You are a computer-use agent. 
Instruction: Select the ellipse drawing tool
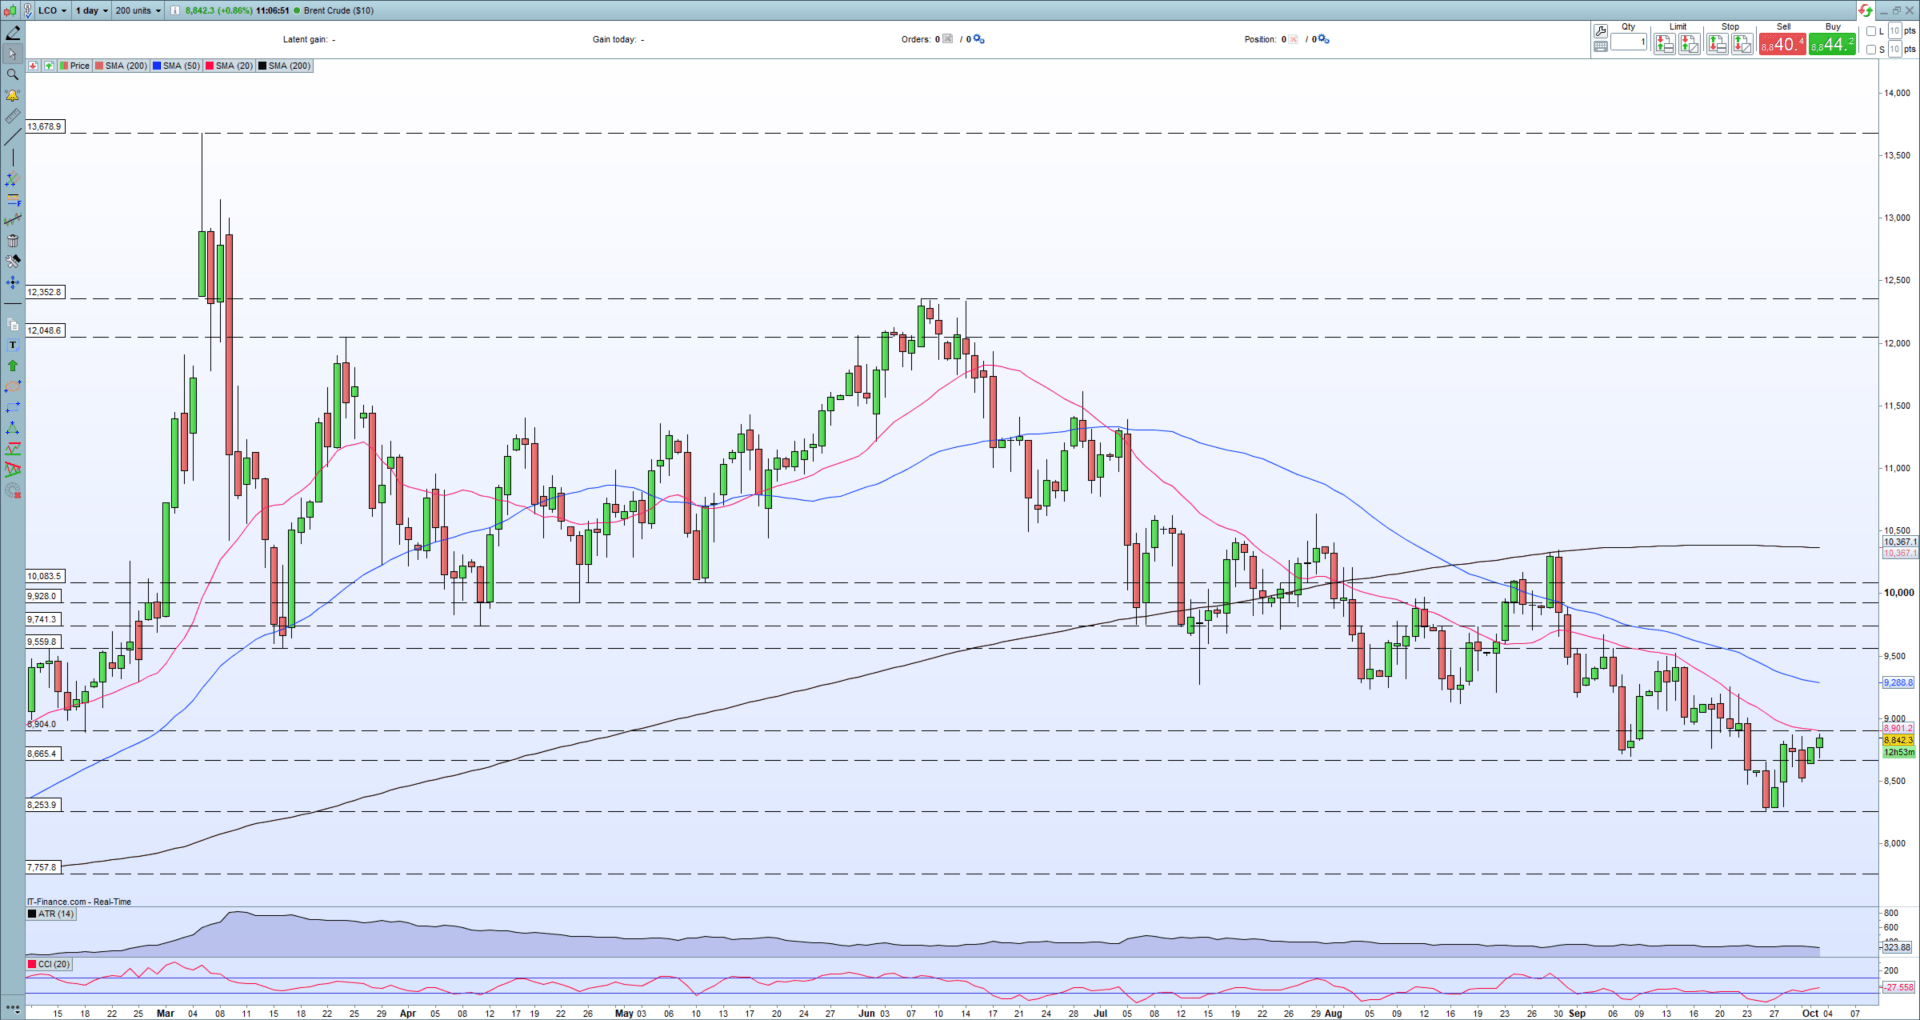point(13,386)
